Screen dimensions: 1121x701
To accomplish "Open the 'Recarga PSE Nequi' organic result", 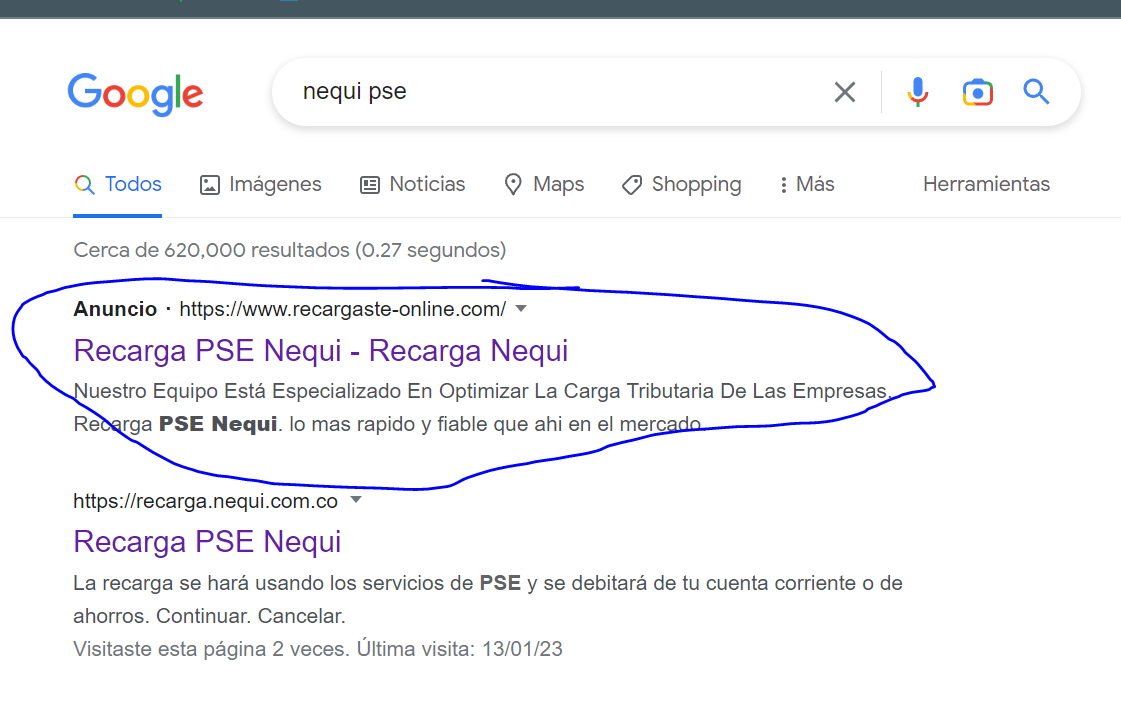I will (x=207, y=542).
